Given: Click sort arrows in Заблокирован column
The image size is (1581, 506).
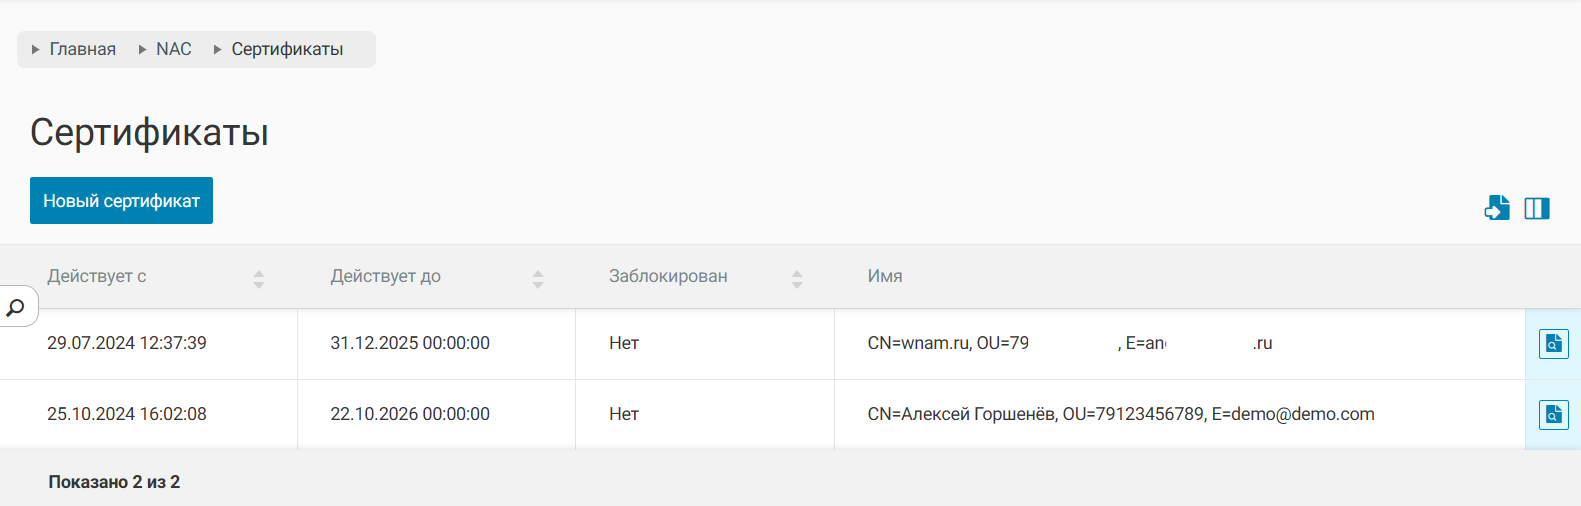Looking at the screenshot, I should point(797,279).
